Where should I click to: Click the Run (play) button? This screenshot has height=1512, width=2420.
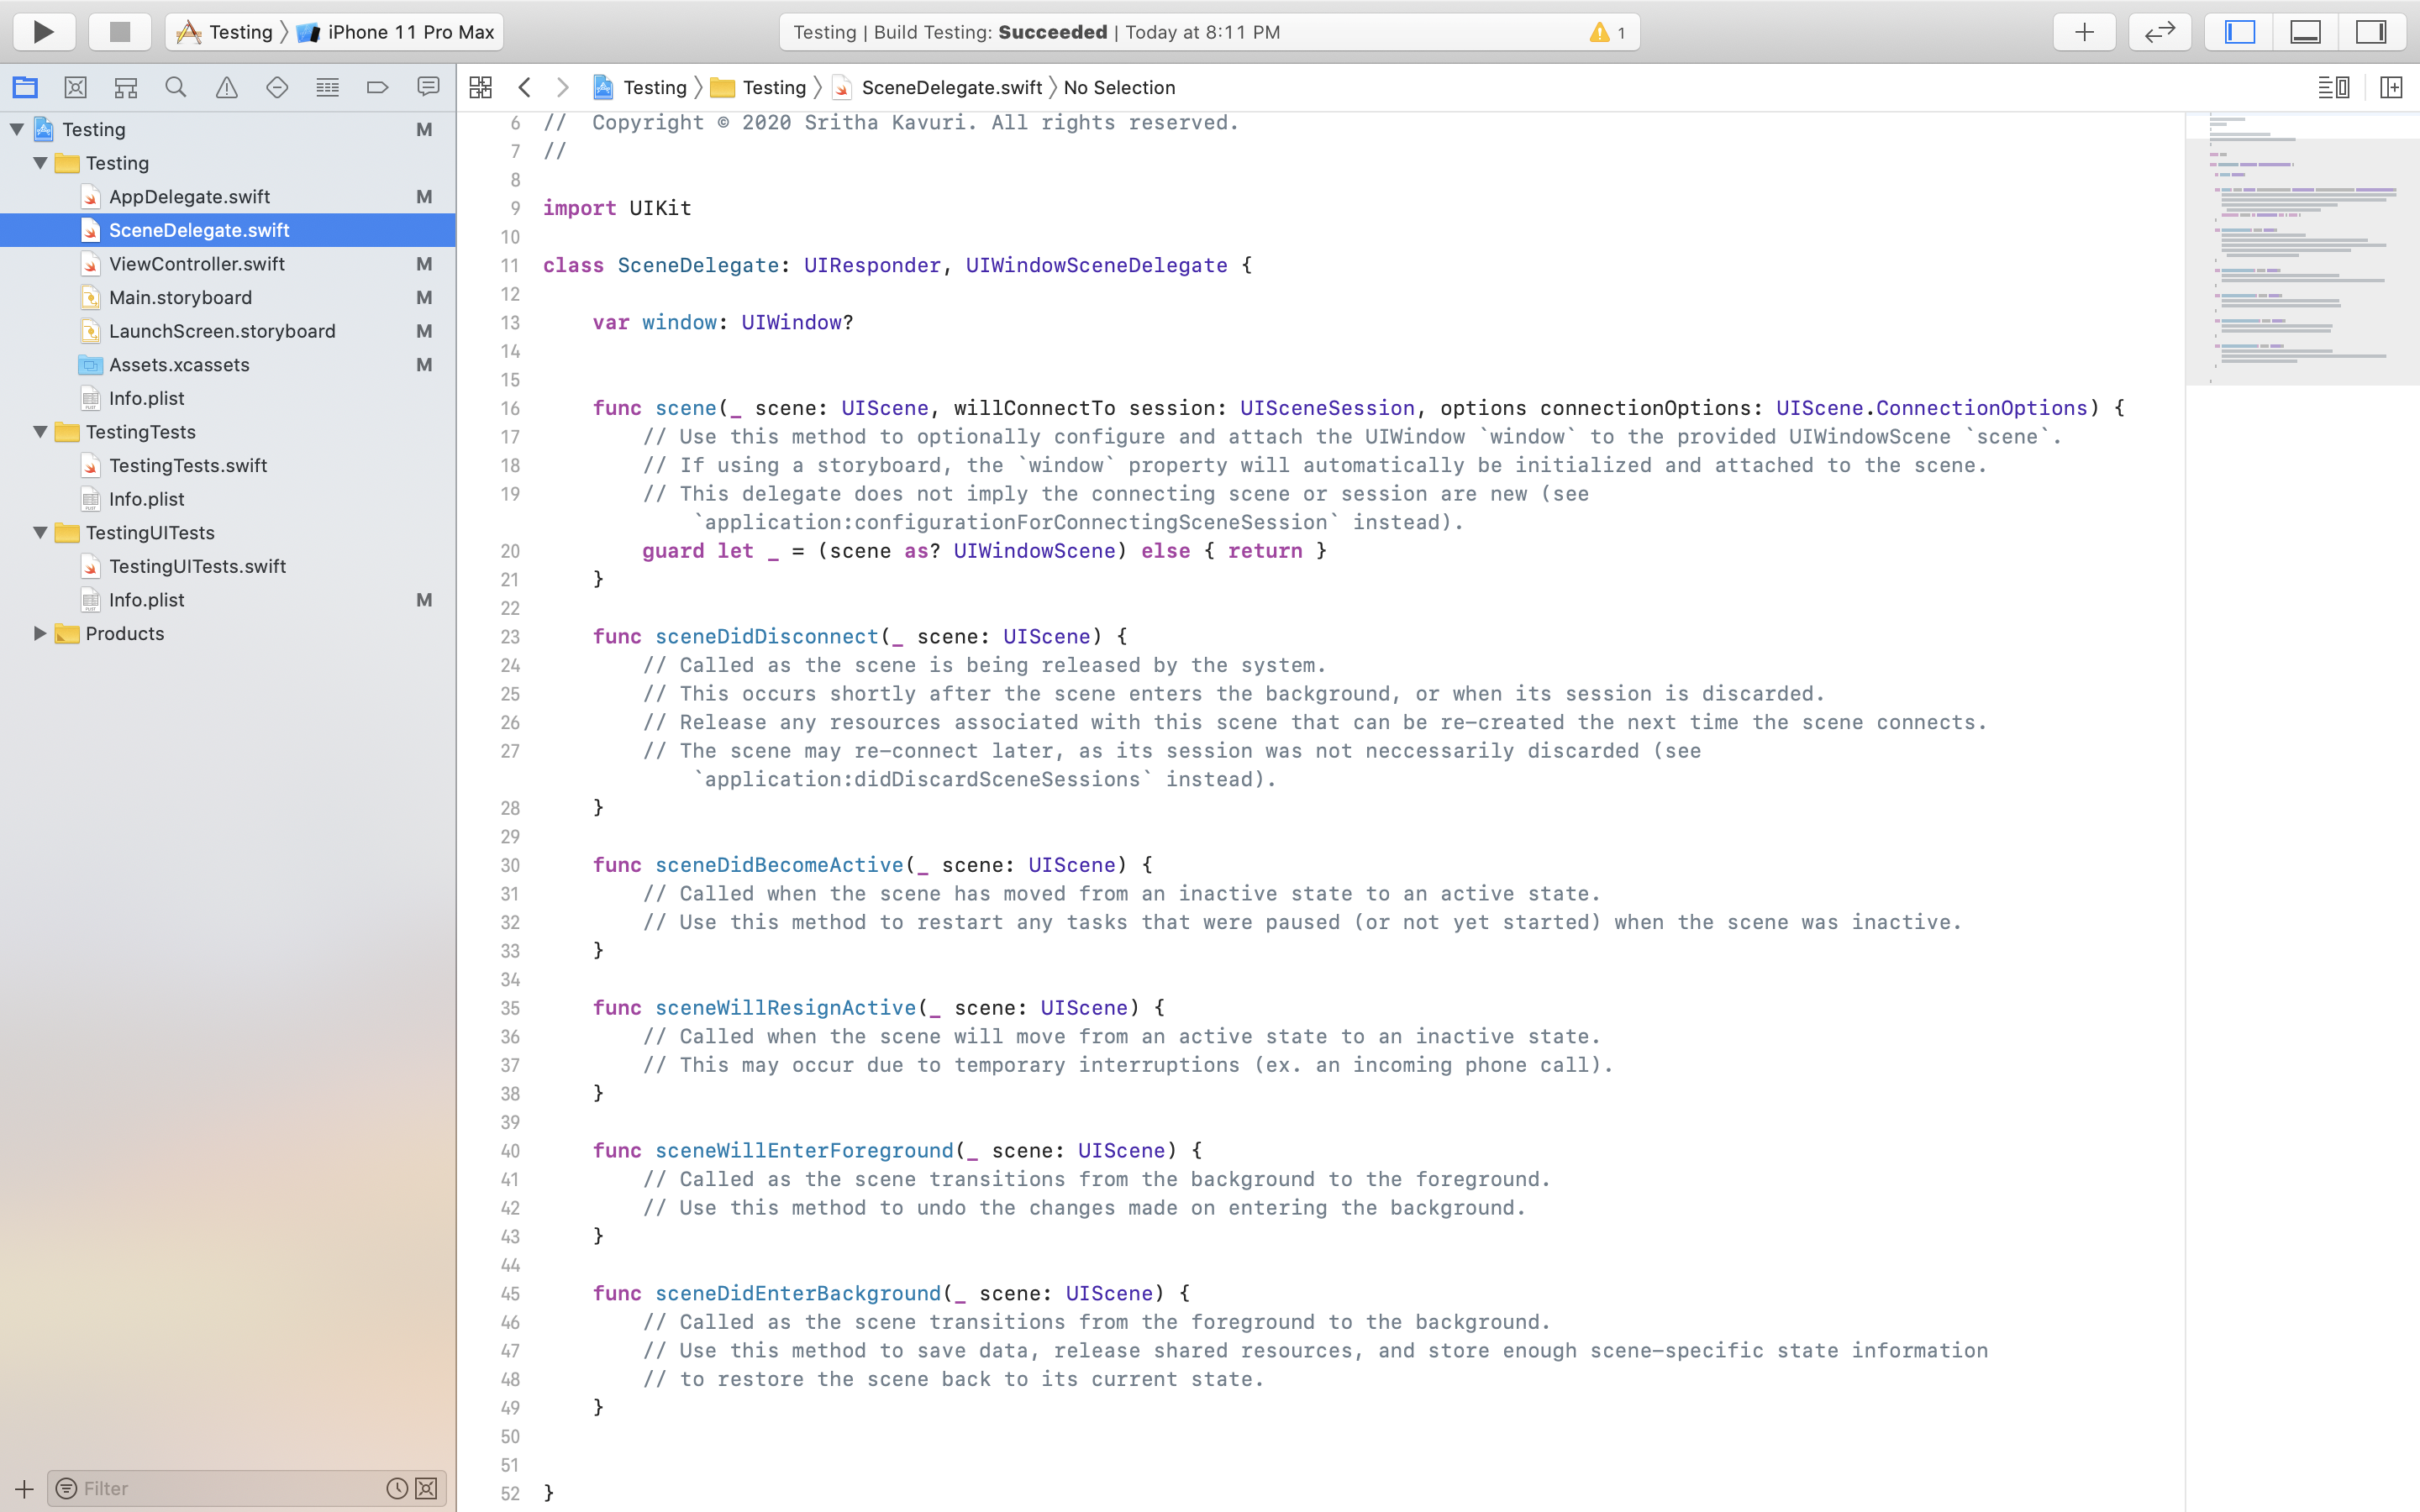tap(43, 32)
